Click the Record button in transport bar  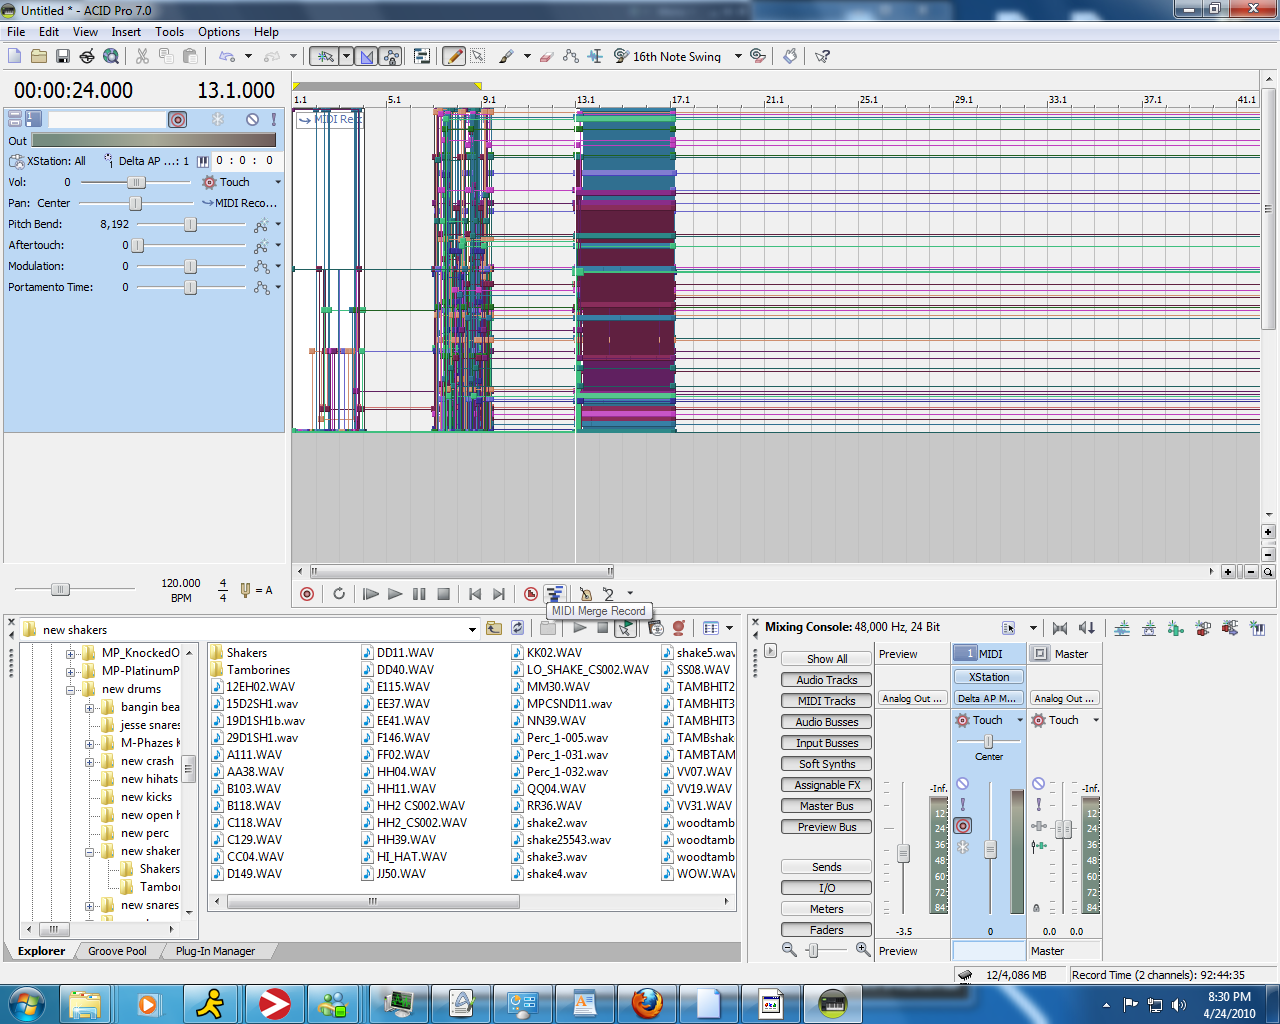click(307, 593)
